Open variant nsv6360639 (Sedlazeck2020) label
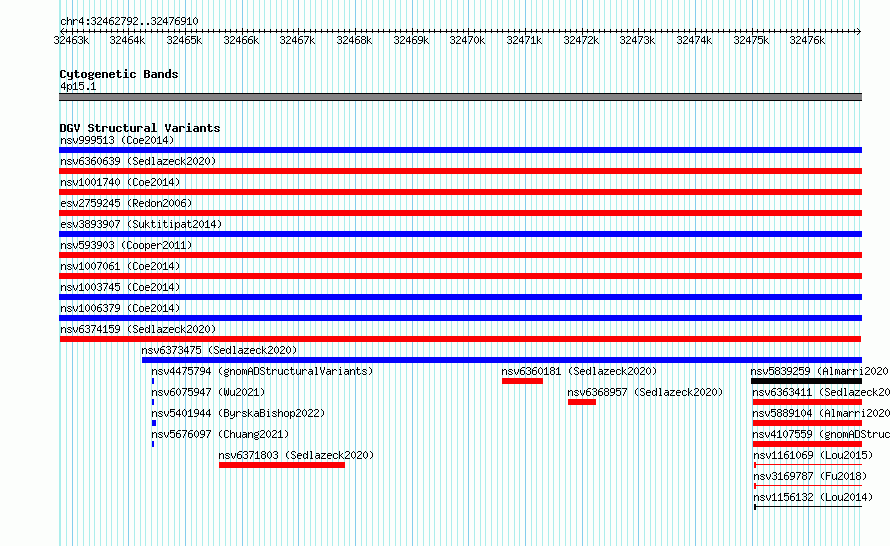Viewport: 890px width, 546px height. [138, 161]
